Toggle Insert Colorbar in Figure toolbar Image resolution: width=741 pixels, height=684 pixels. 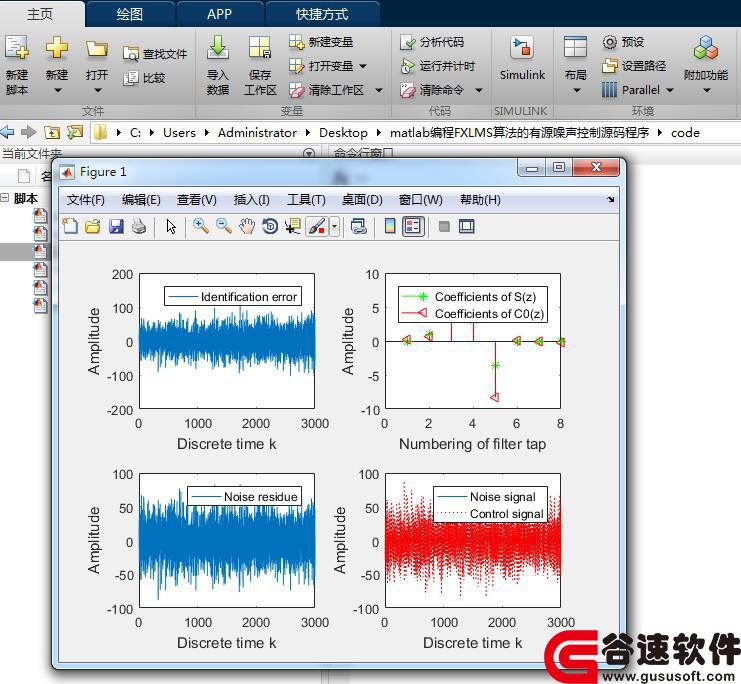390,226
